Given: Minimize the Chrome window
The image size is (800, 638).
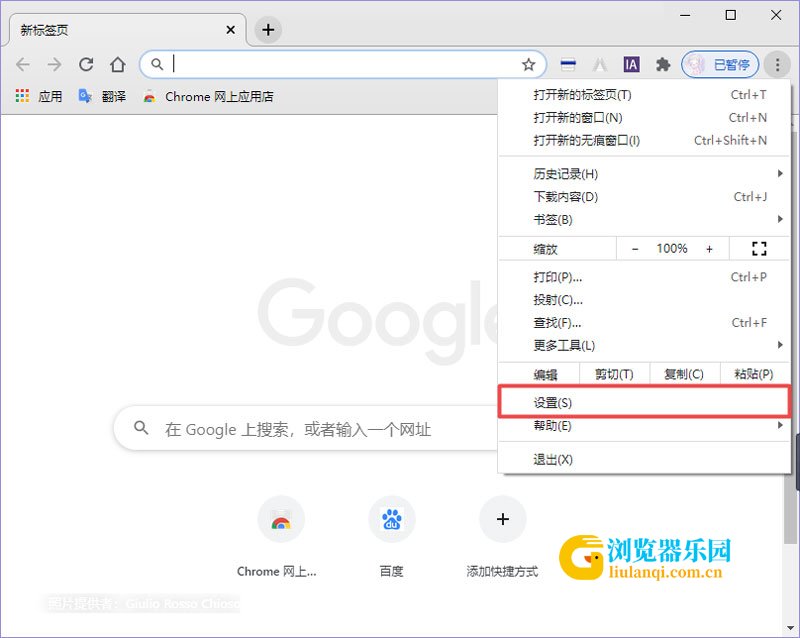Looking at the screenshot, I should [685, 15].
